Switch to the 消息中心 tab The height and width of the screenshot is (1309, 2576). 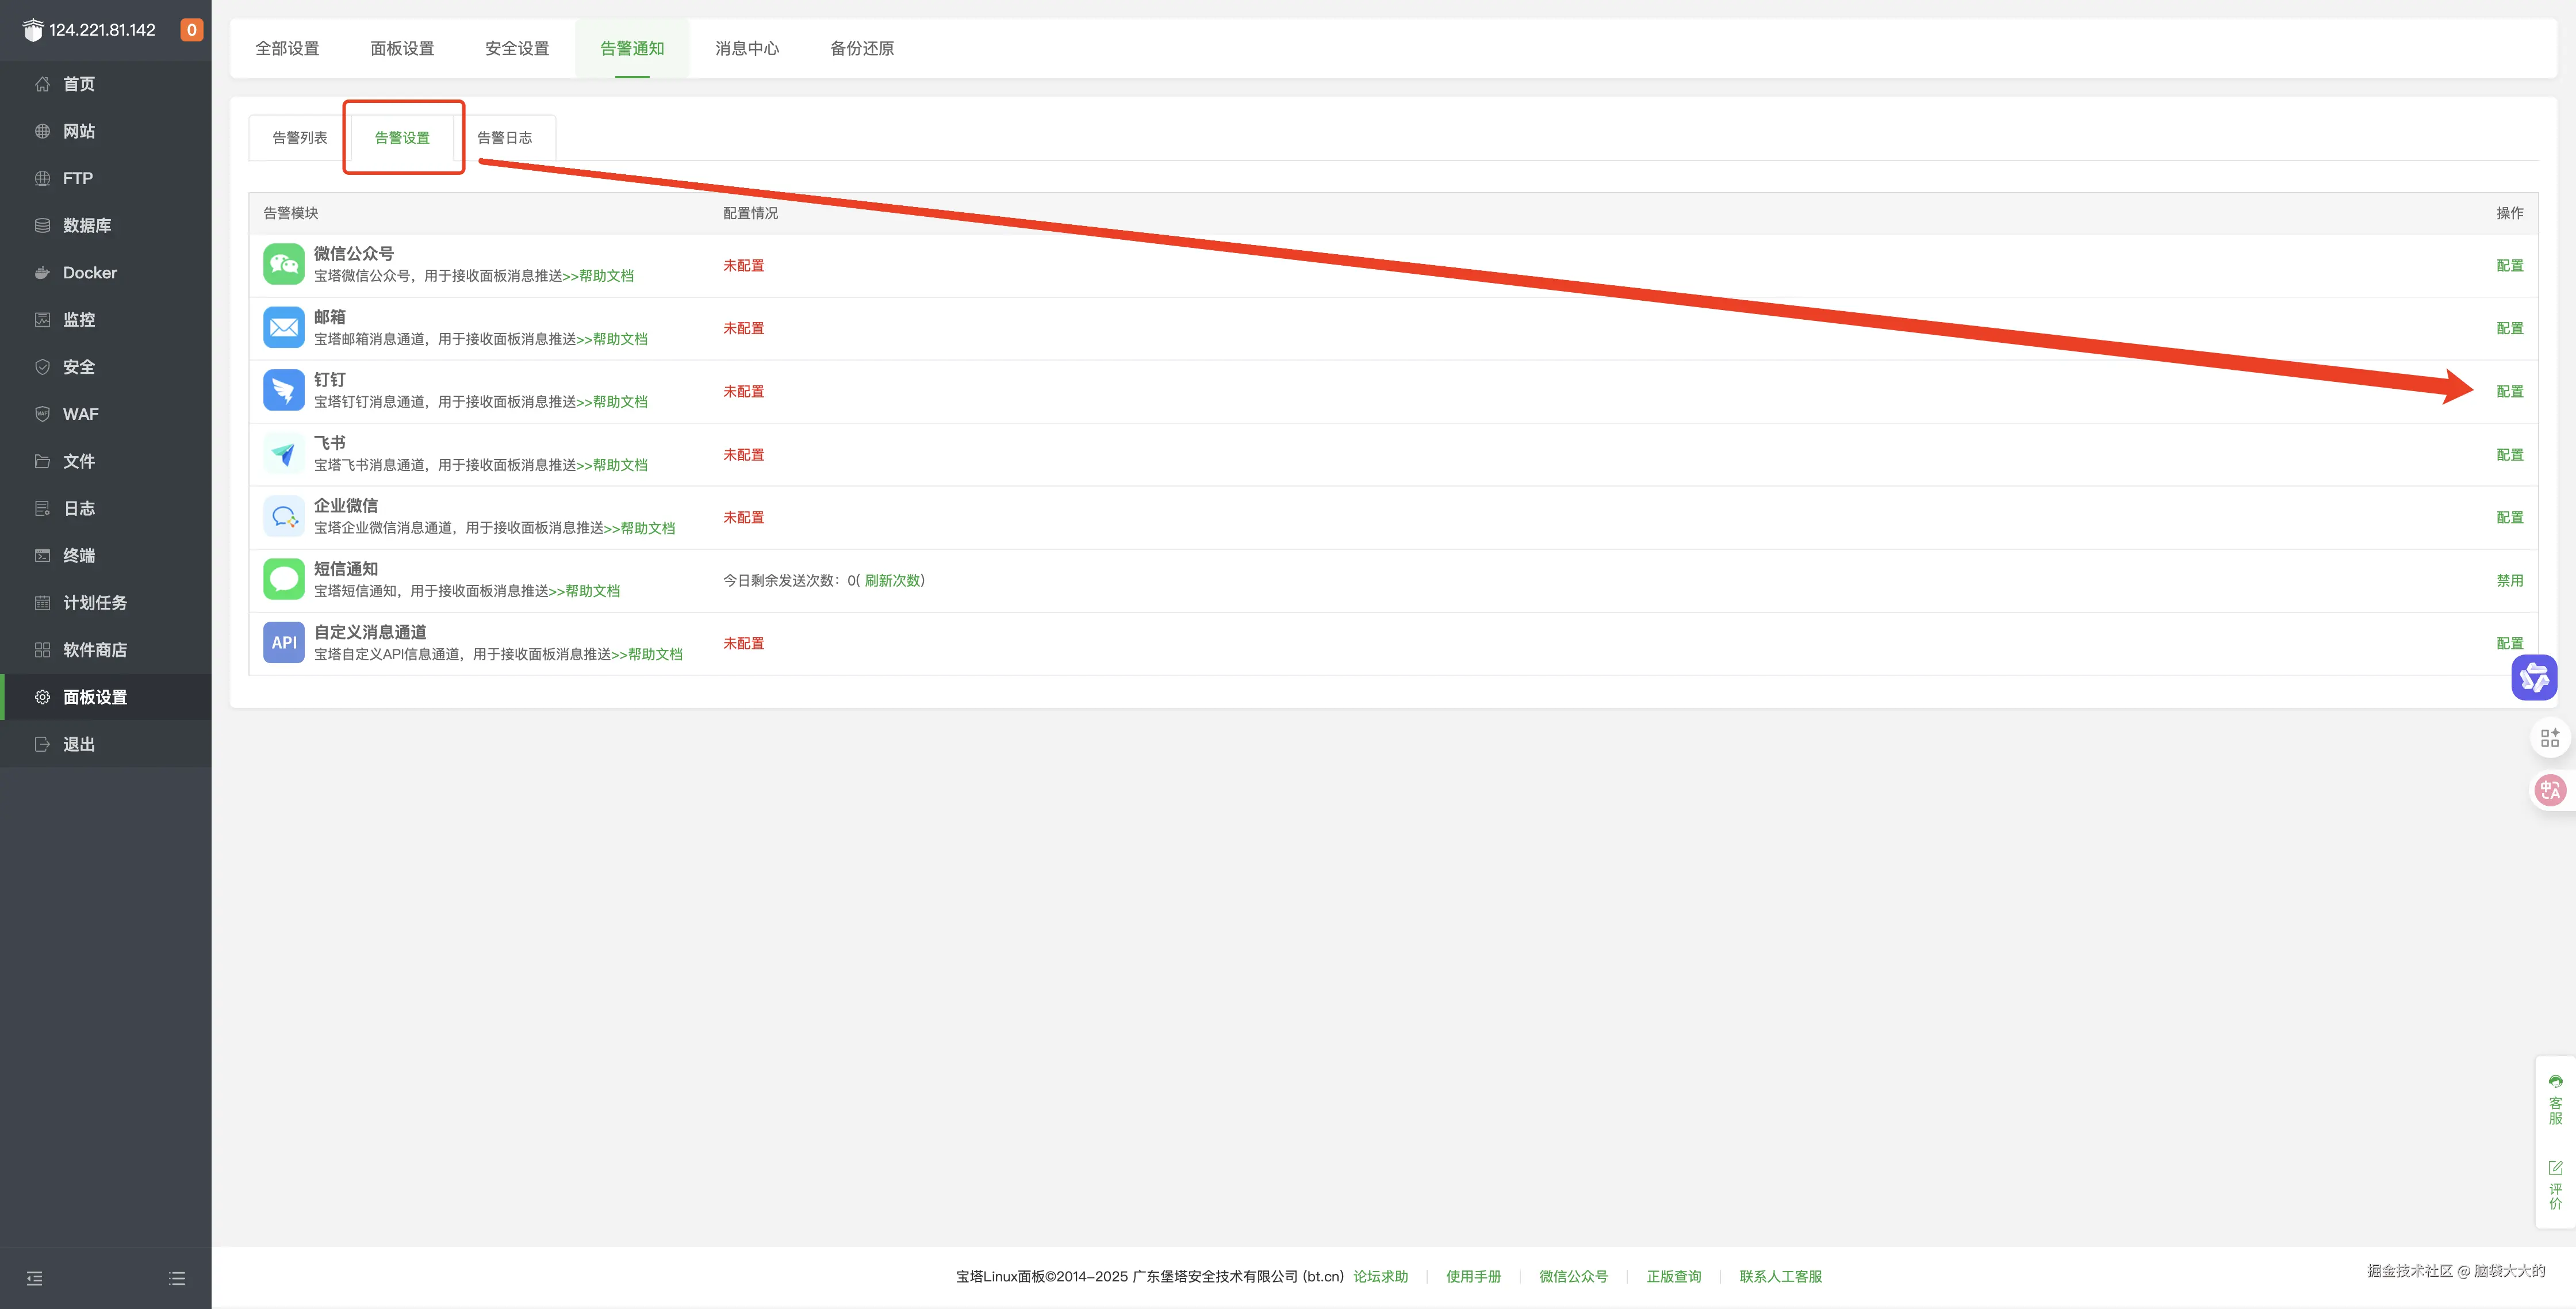pyautogui.click(x=746, y=48)
